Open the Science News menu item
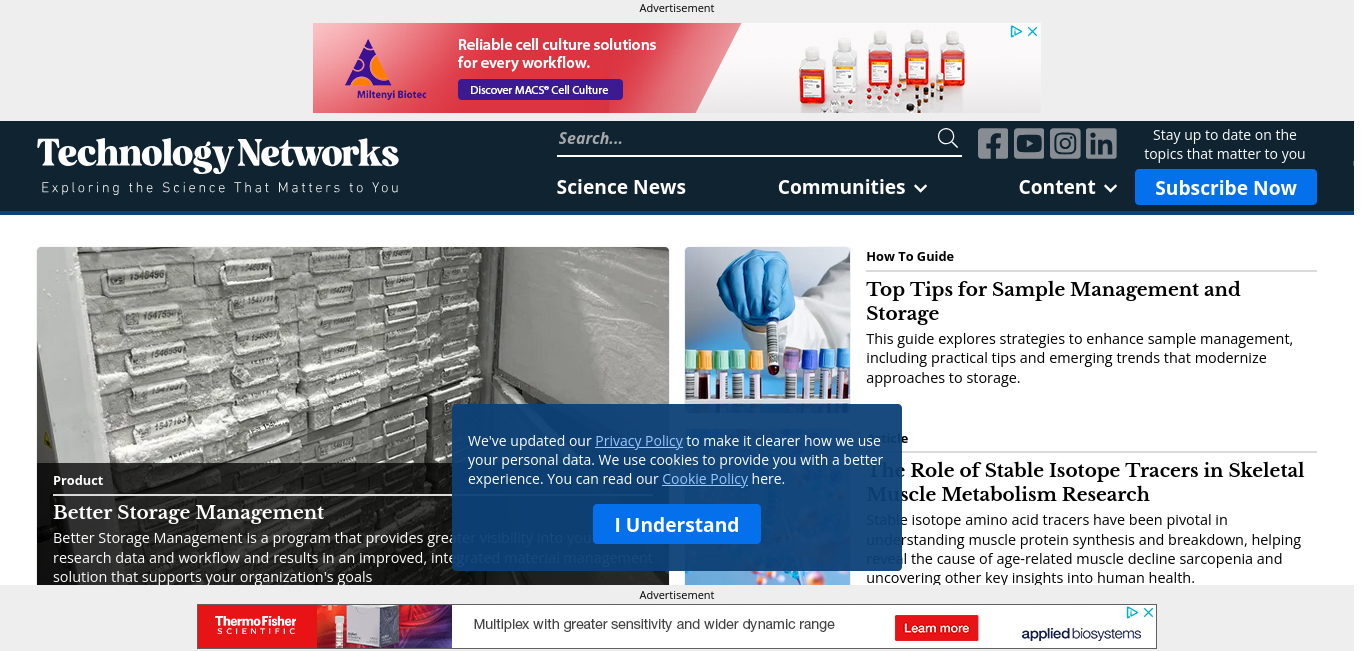1366x651 pixels. [x=621, y=187]
